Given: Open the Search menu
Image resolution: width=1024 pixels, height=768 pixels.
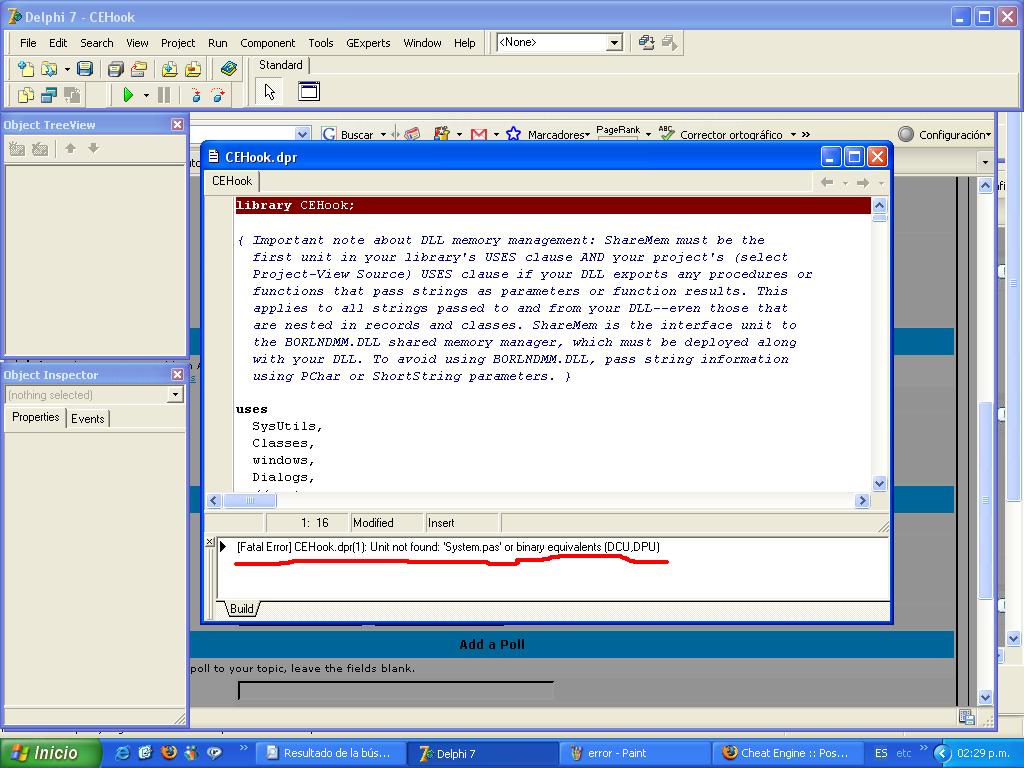Looking at the screenshot, I should click(97, 43).
